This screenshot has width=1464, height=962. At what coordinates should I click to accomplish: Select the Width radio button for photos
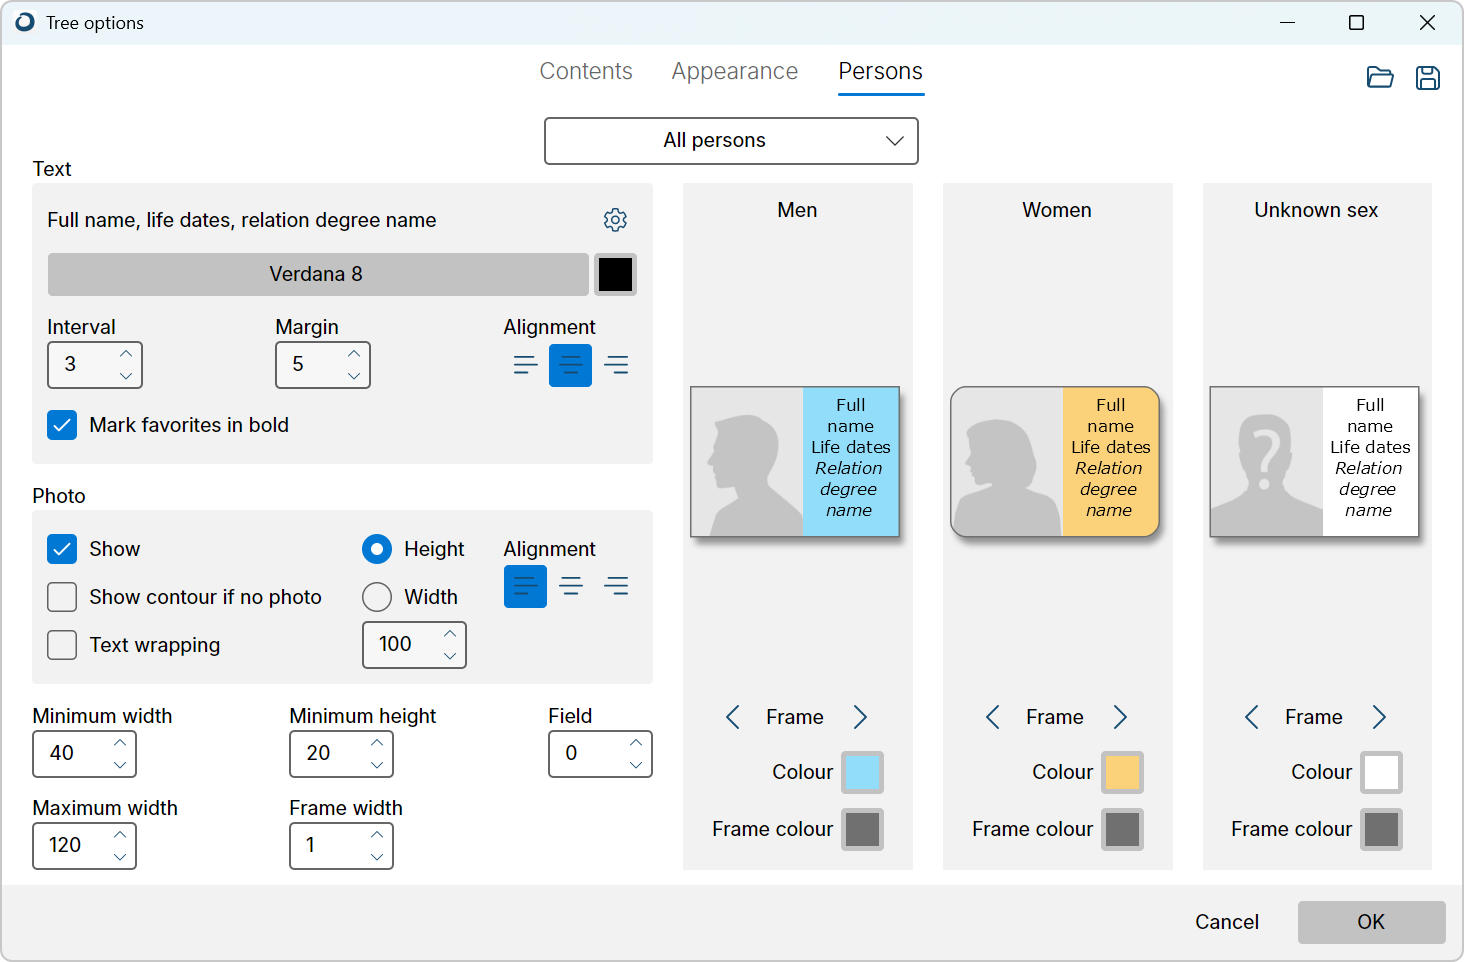[377, 597]
